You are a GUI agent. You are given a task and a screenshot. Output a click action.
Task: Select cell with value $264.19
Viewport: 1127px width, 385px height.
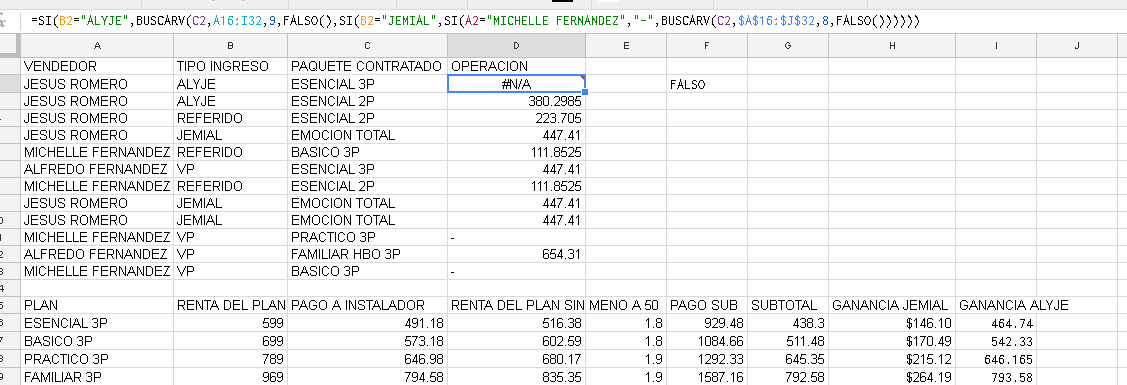click(x=892, y=376)
